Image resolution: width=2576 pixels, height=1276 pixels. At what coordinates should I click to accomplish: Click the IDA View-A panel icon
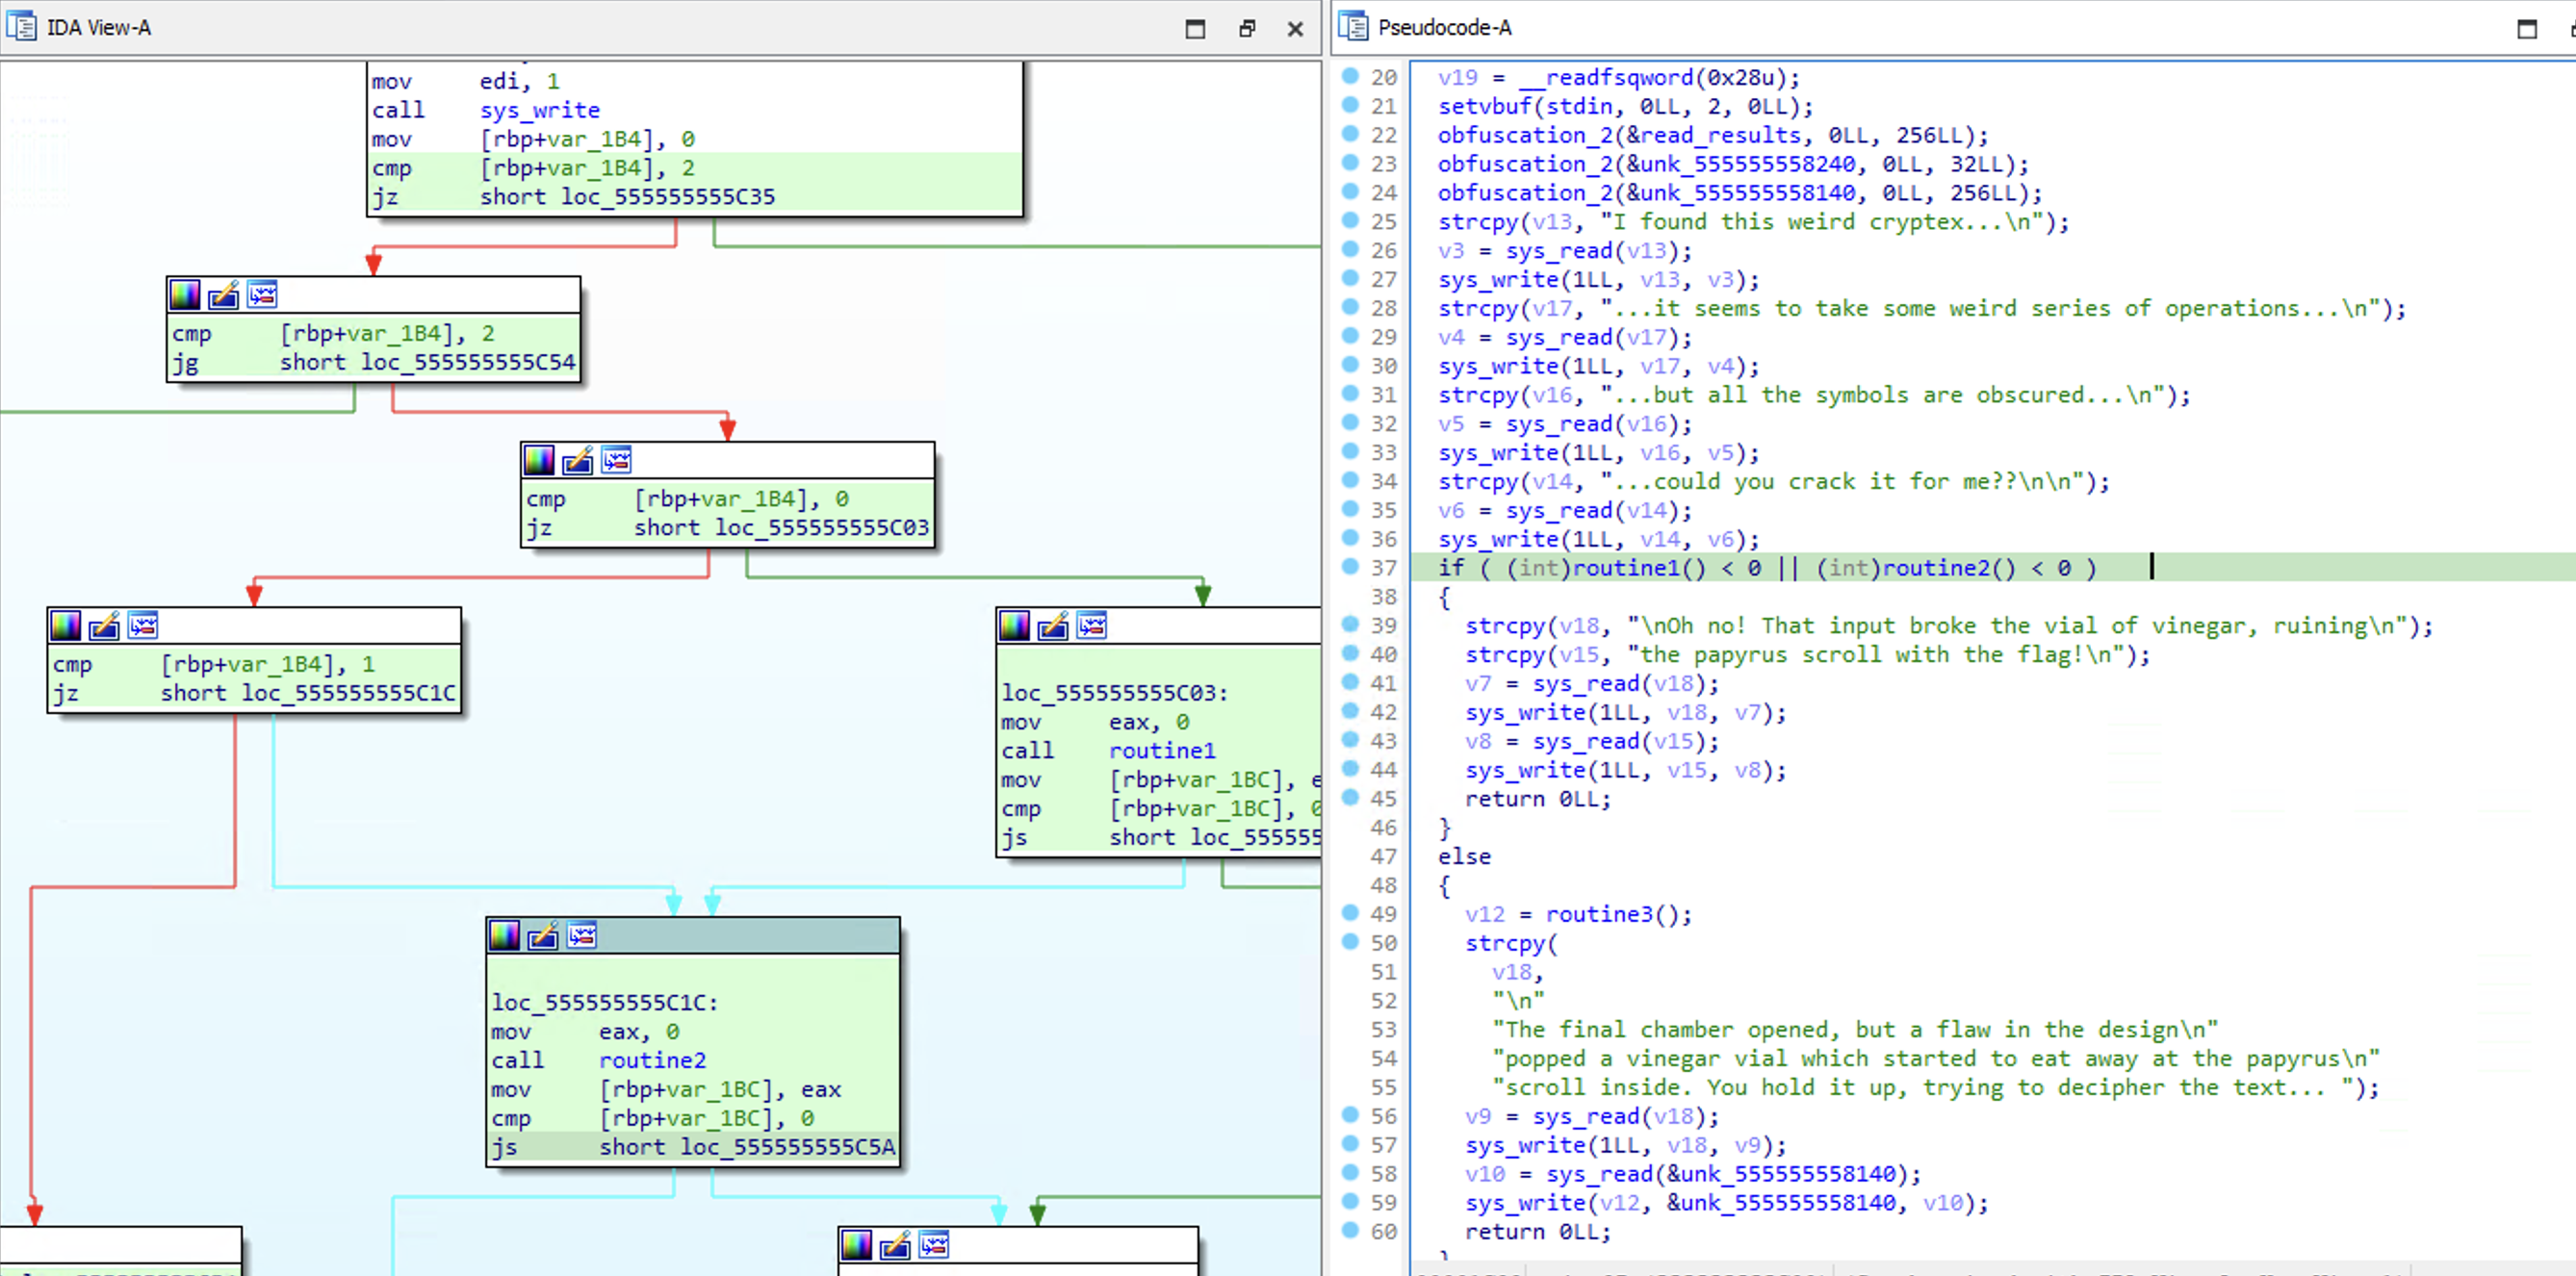click(21, 27)
